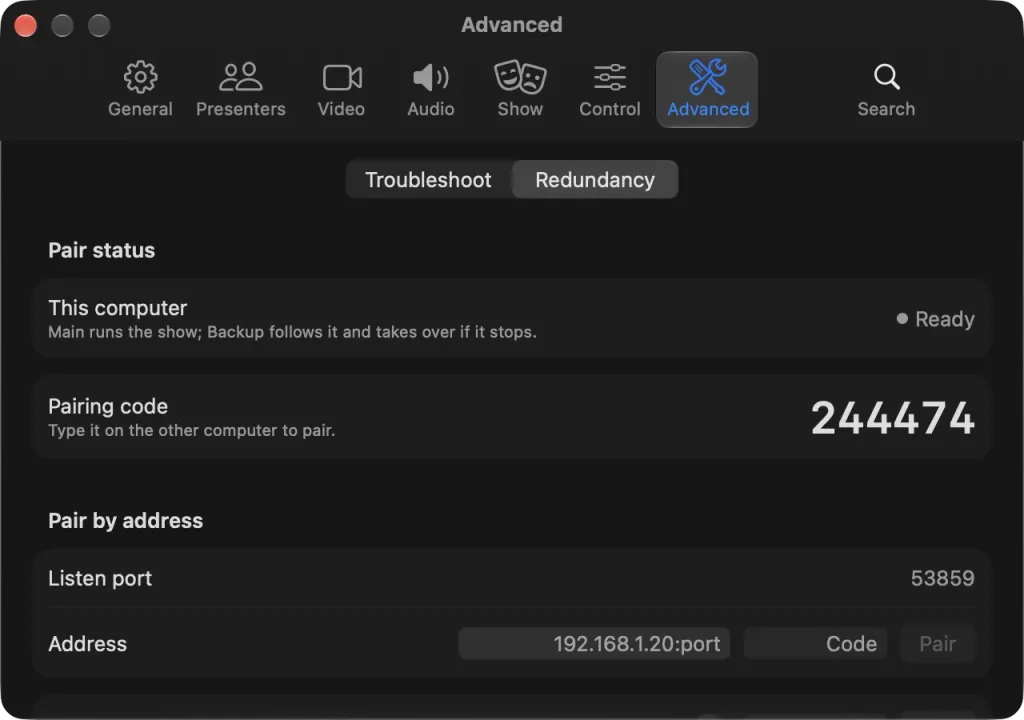Focus the Address field showing 192.168.1.20:port
1024x720 pixels.
point(594,644)
